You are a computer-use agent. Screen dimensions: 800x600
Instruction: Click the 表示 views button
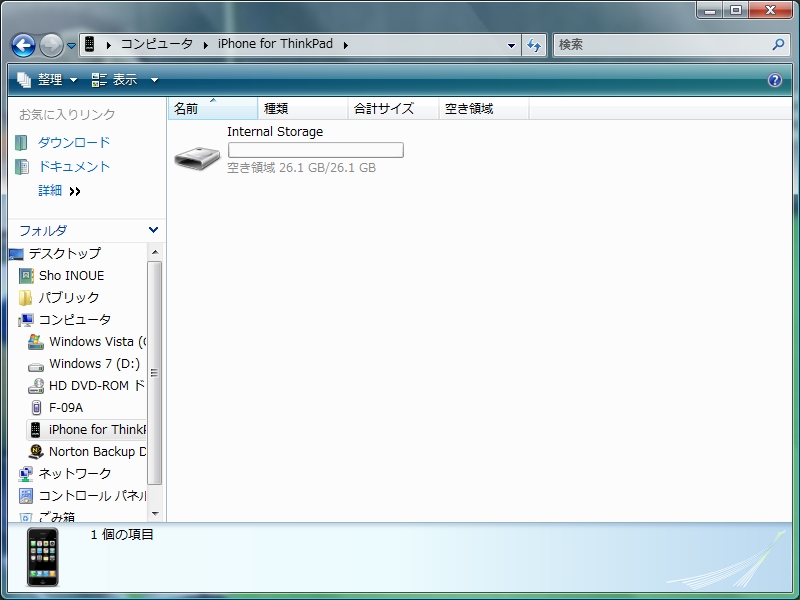click(115, 80)
